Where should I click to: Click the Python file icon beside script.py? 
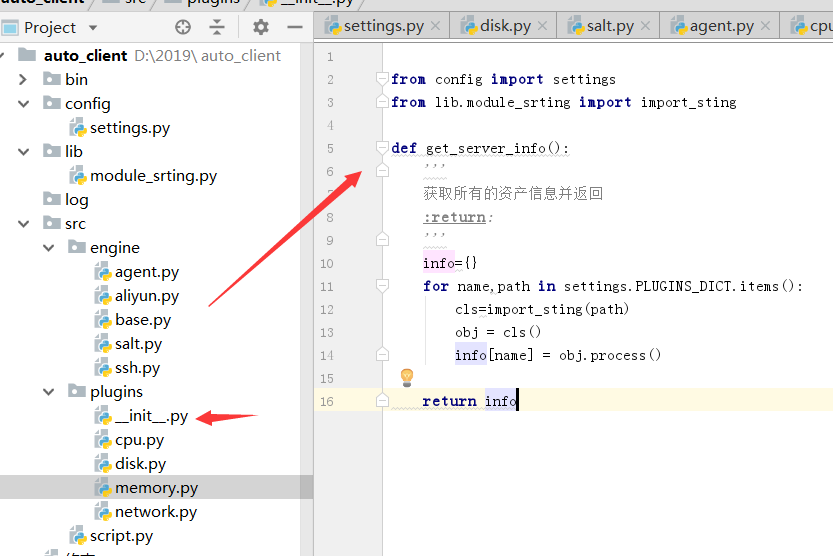pyautogui.click(x=78, y=536)
